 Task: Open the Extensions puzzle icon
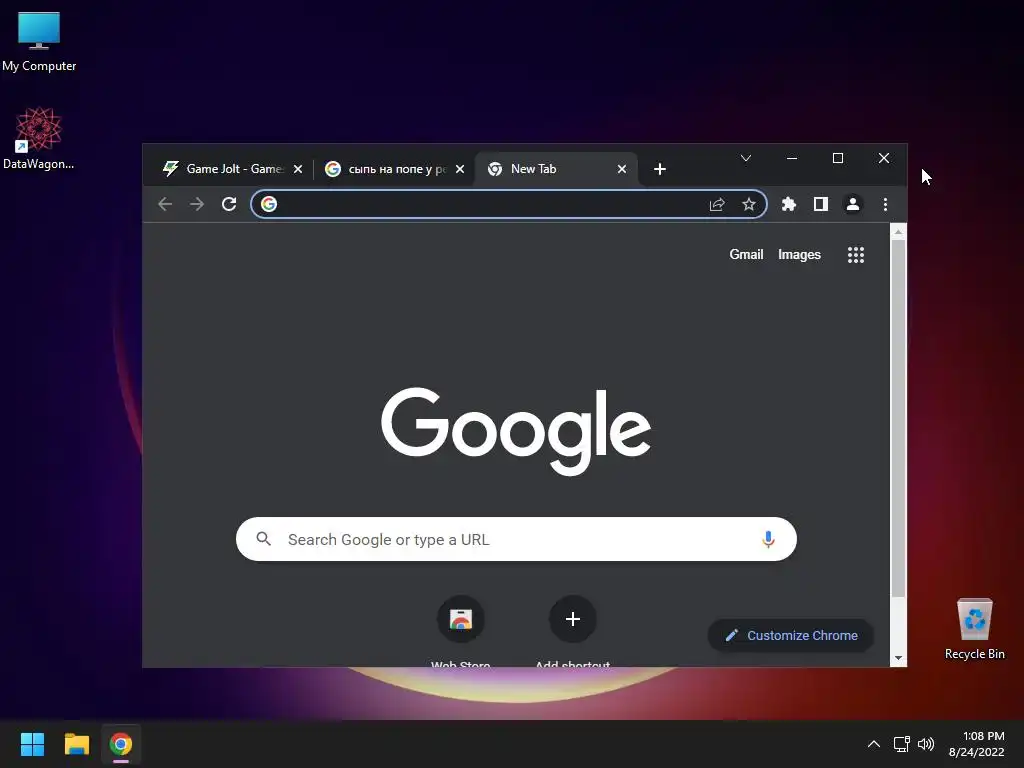click(789, 204)
